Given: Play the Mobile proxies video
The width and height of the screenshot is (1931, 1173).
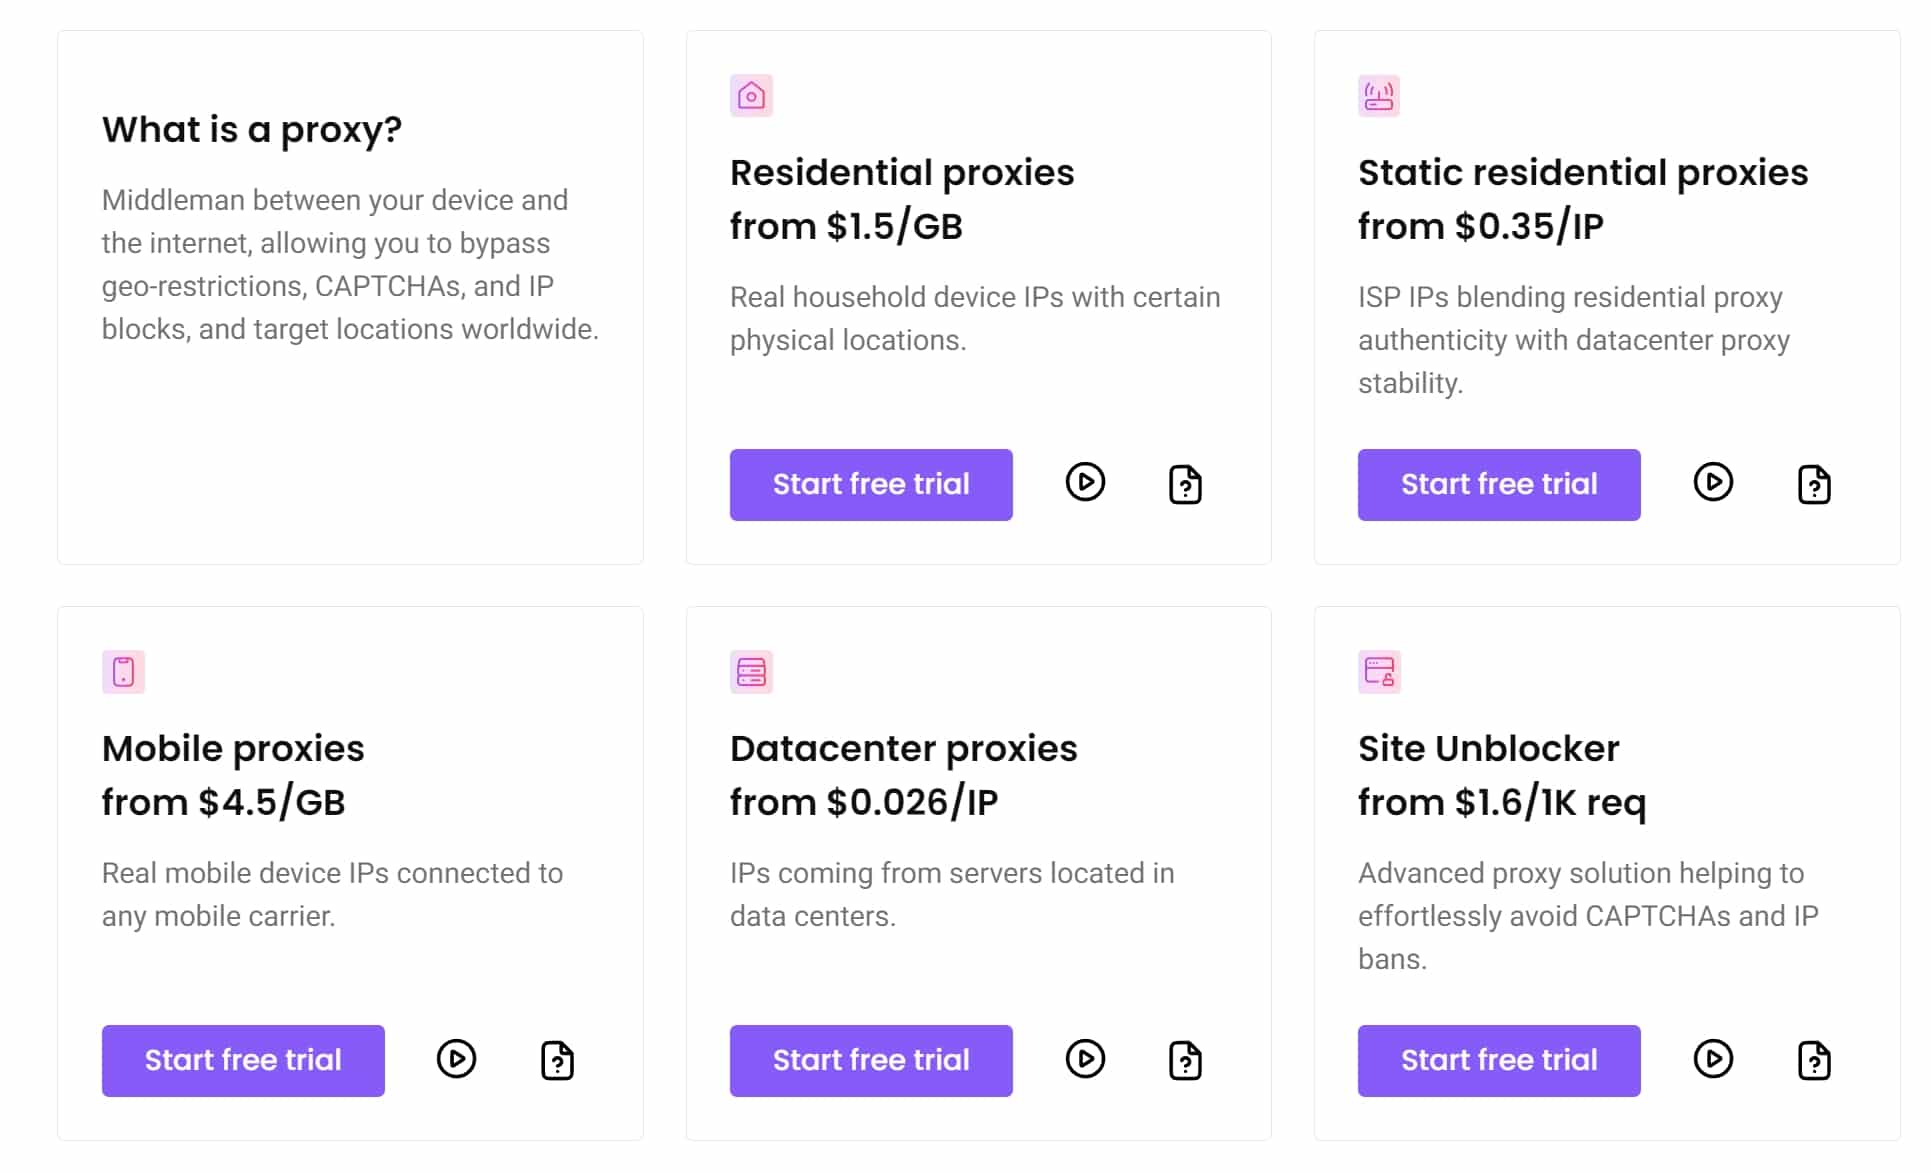Looking at the screenshot, I should [456, 1059].
